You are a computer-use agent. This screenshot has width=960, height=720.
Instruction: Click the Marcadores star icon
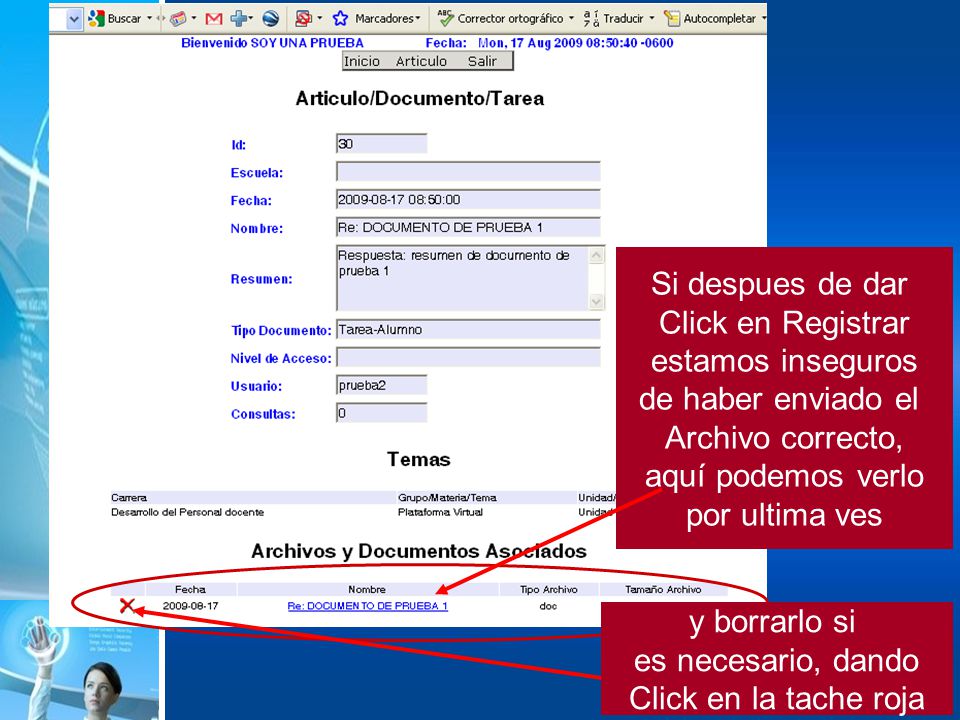(x=340, y=18)
